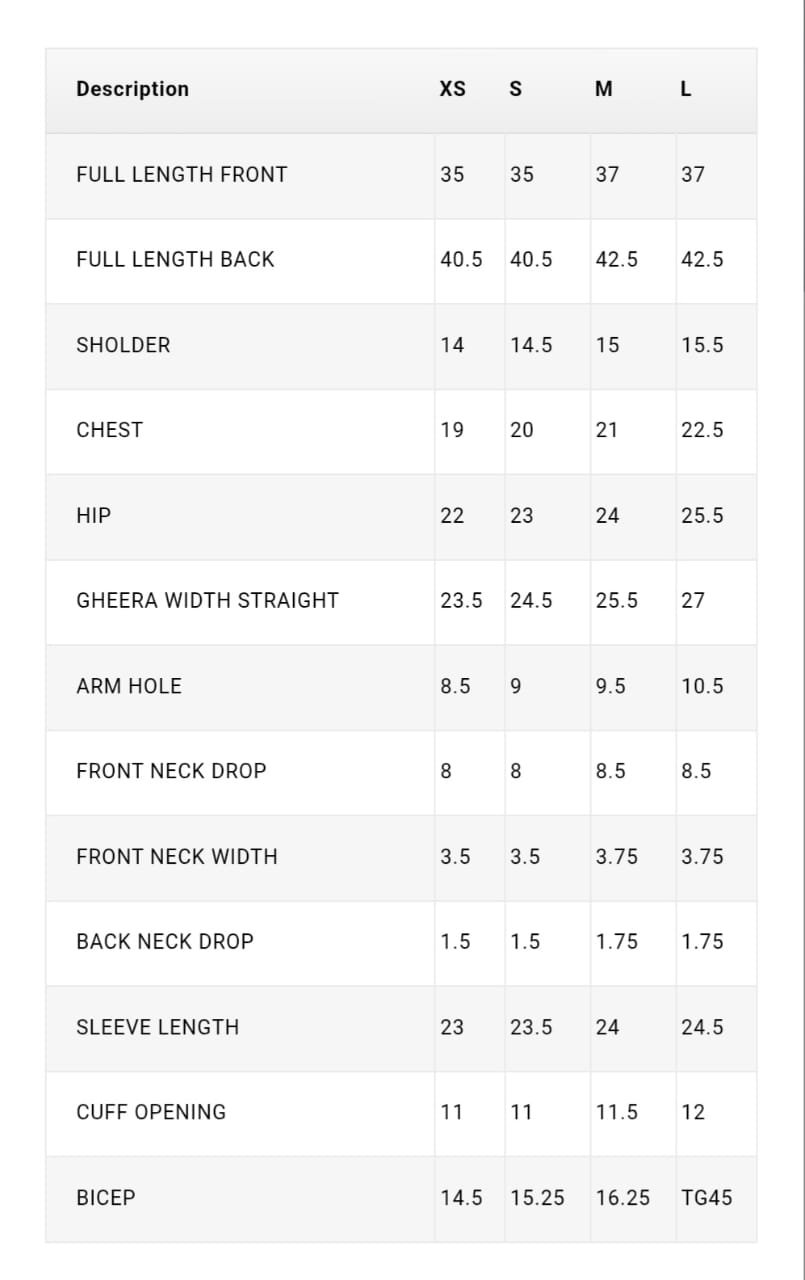Click the GHEERA WIDTH STRAIGHT label
The height and width of the screenshot is (1280, 805).
tap(208, 601)
